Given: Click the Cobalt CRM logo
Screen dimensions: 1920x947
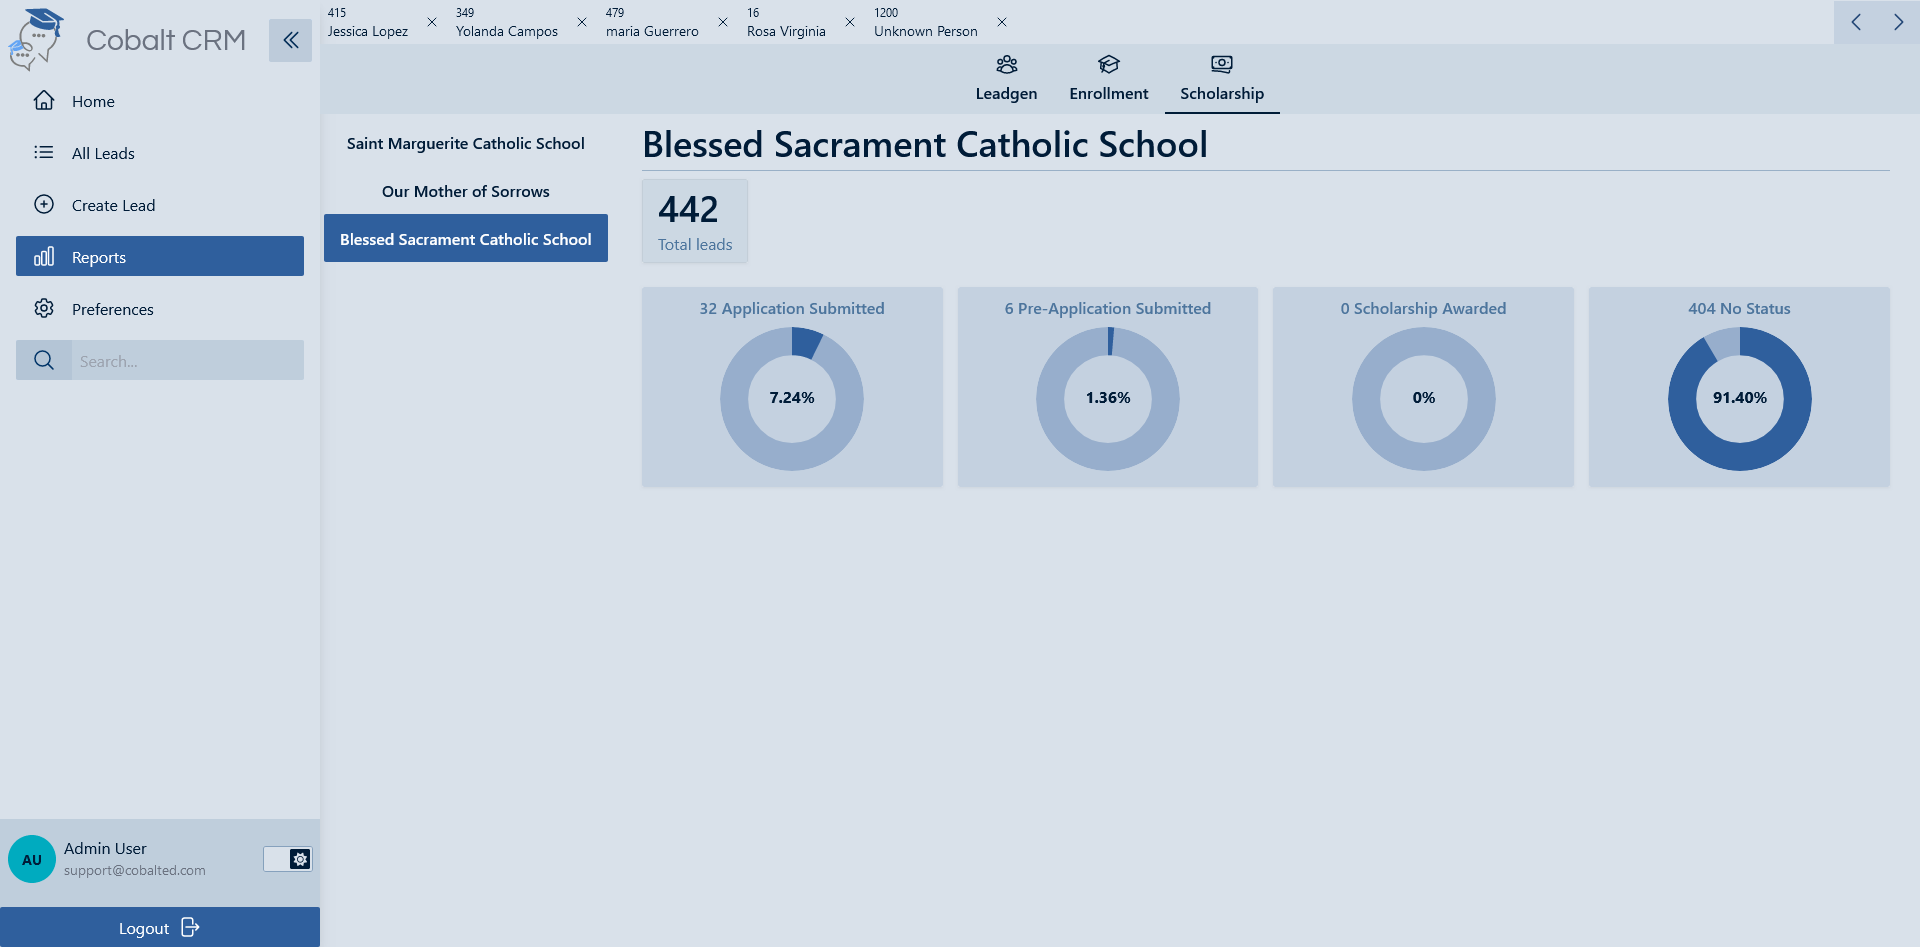Looking at the screenshot, I should 36,39.
